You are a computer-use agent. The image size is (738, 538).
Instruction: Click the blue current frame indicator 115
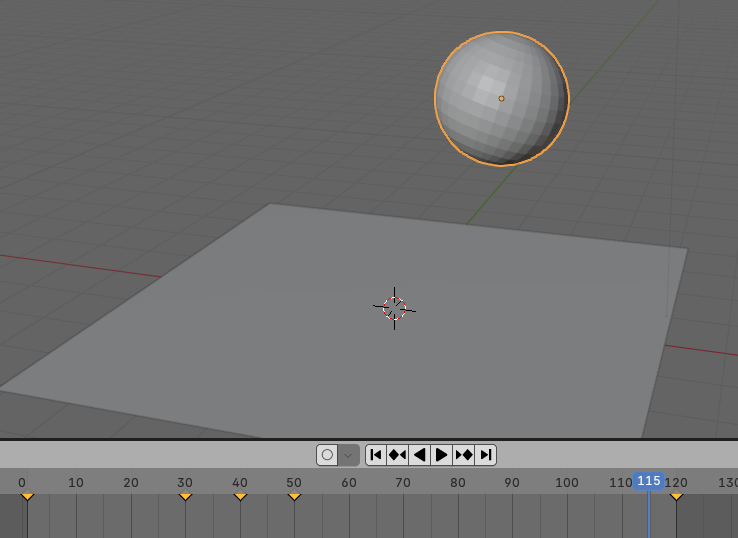pyautogui.click(x=649, y=481)
